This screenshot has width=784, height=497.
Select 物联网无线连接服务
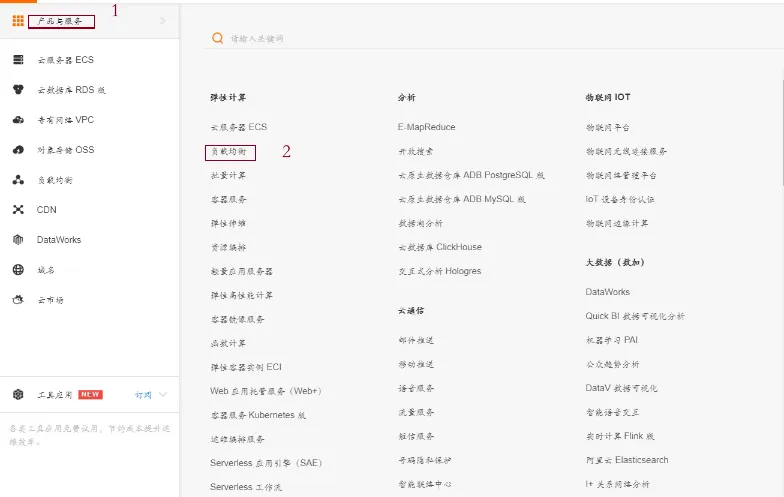tap(626, 151)
